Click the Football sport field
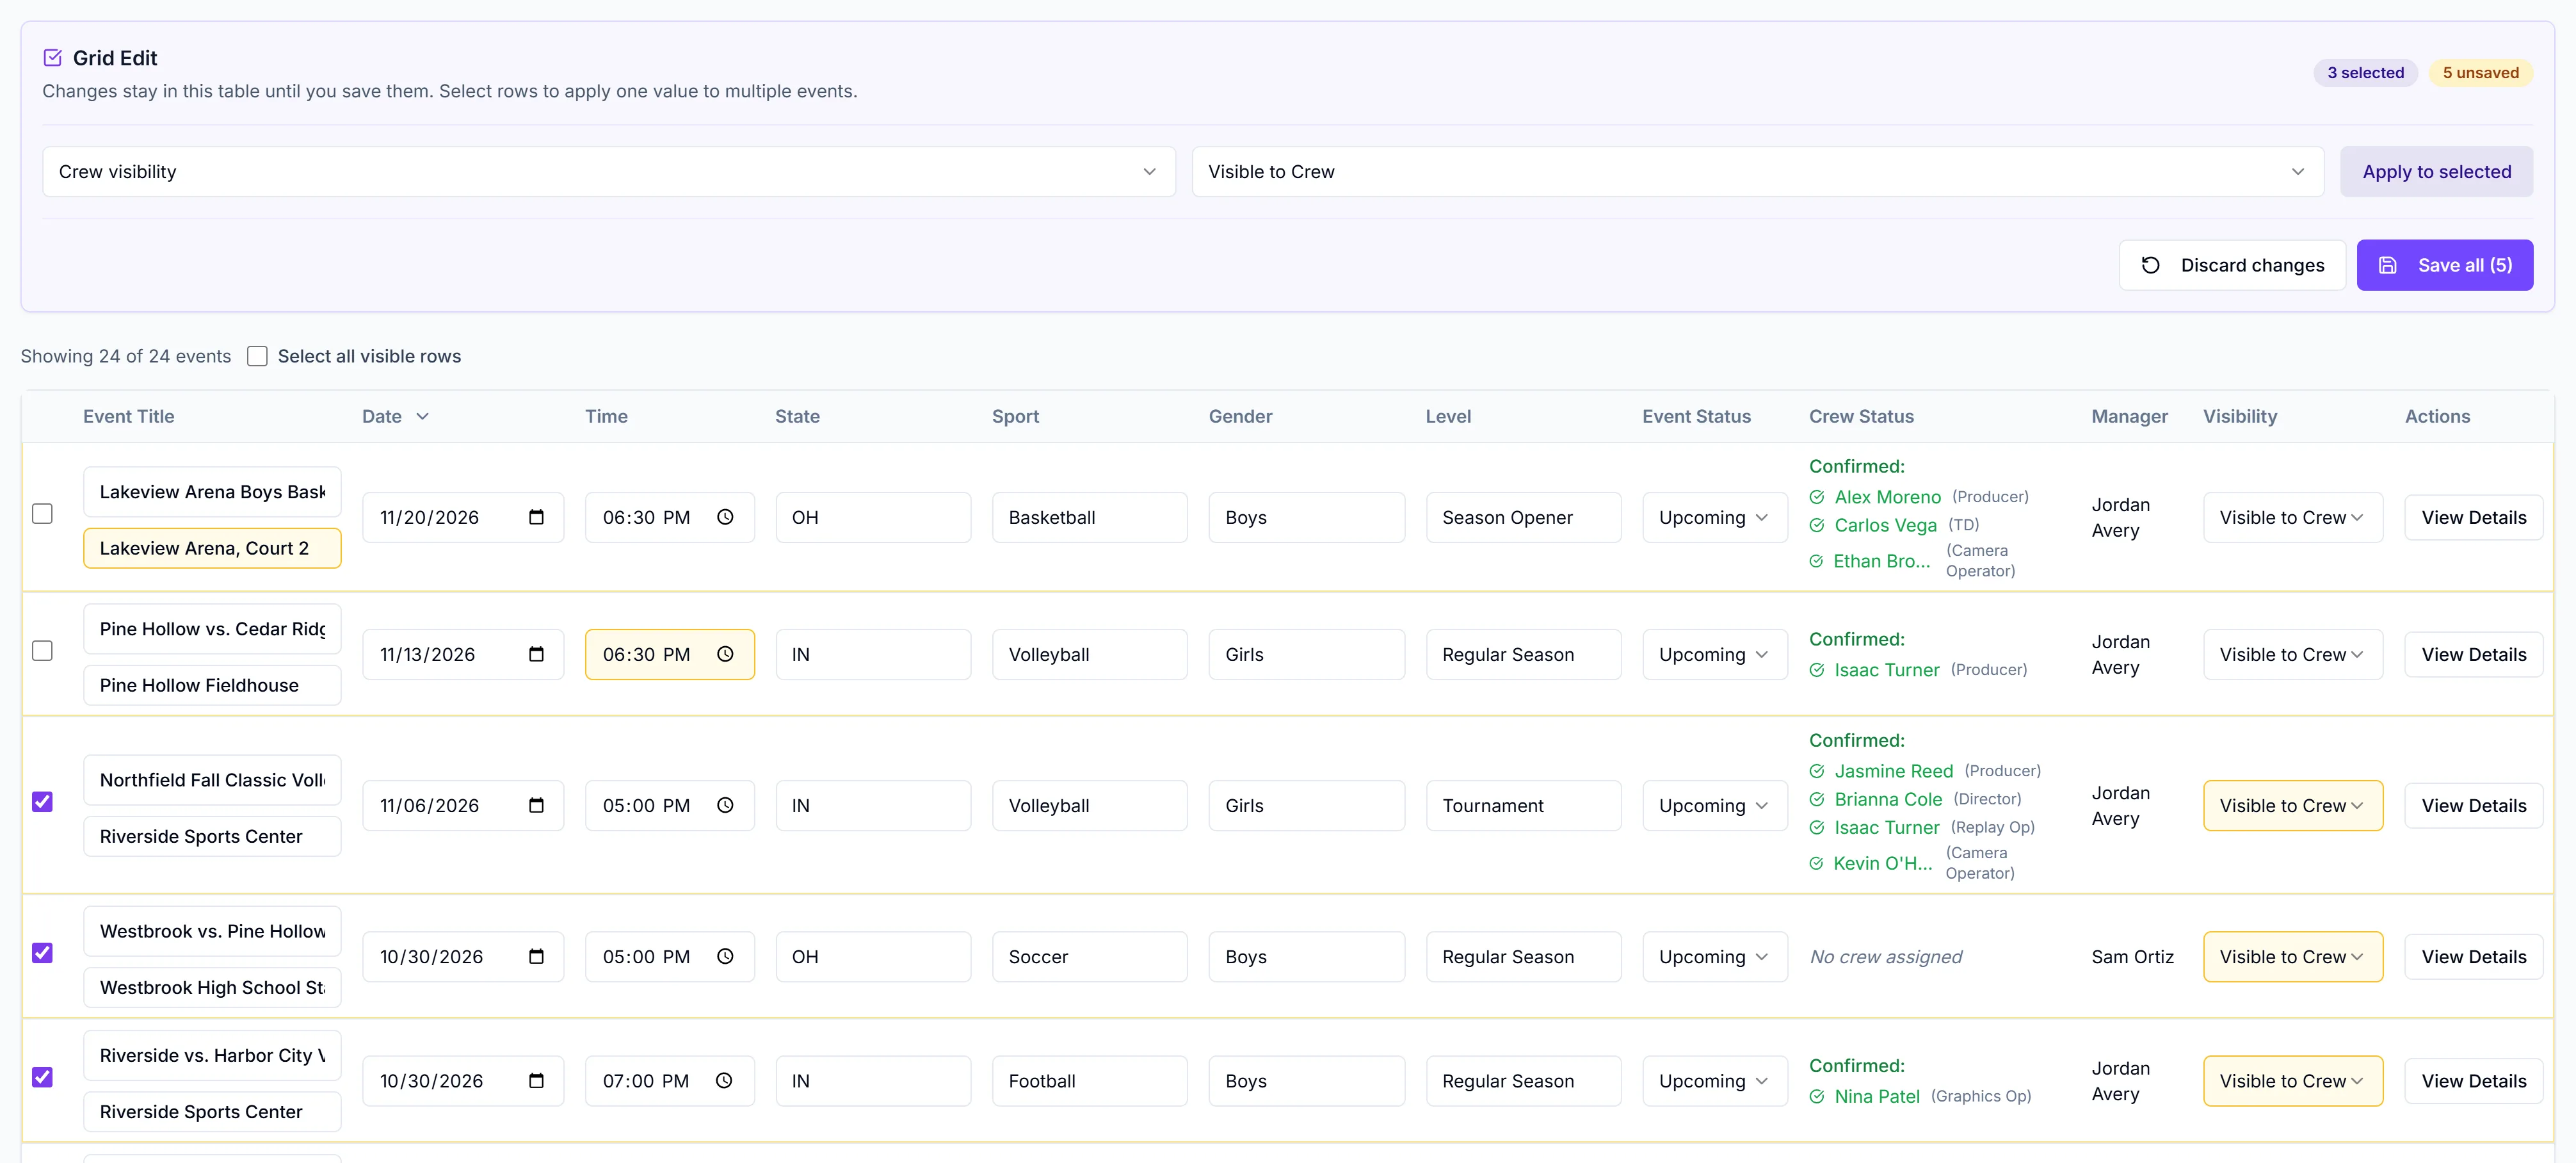The height and width of the screenshot is (1163, 2576). coord(1089,1080)
